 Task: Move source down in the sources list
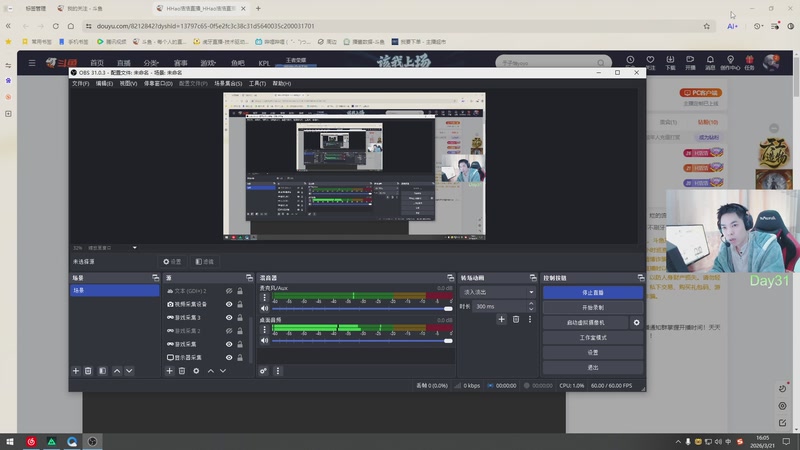pos(223,371)
